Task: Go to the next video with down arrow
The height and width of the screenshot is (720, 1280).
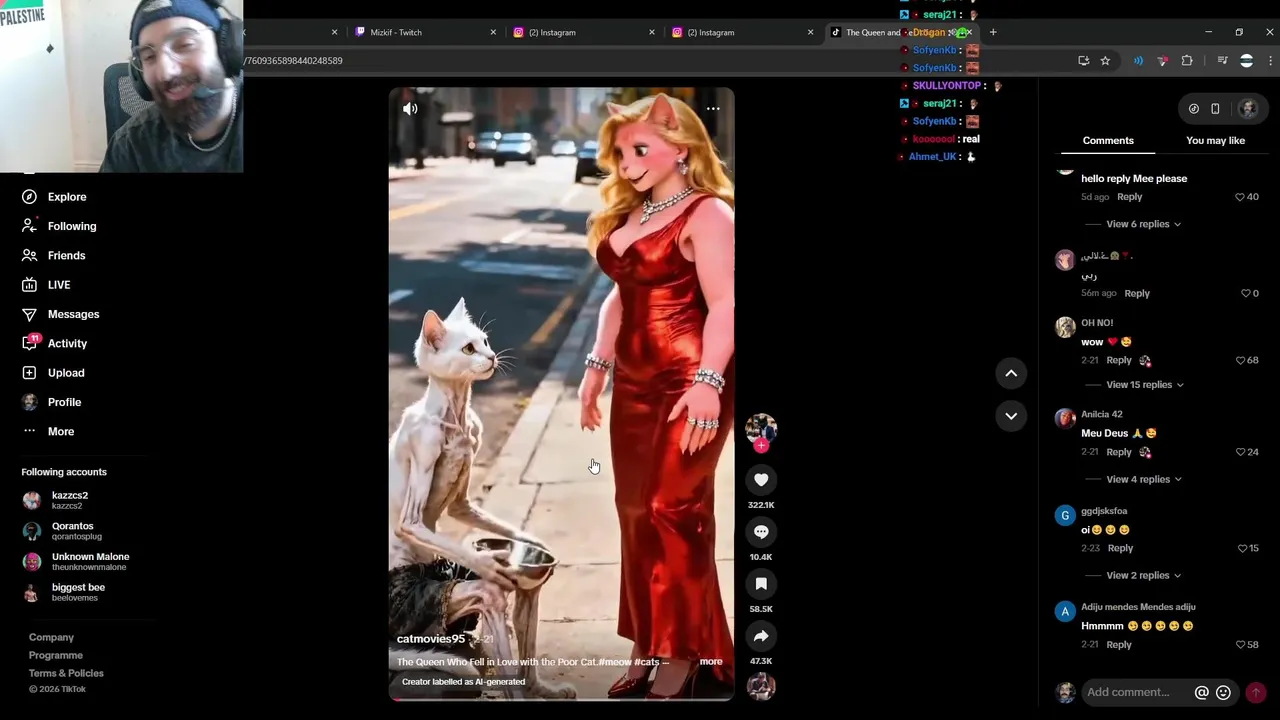Action: pos(1011,416)
